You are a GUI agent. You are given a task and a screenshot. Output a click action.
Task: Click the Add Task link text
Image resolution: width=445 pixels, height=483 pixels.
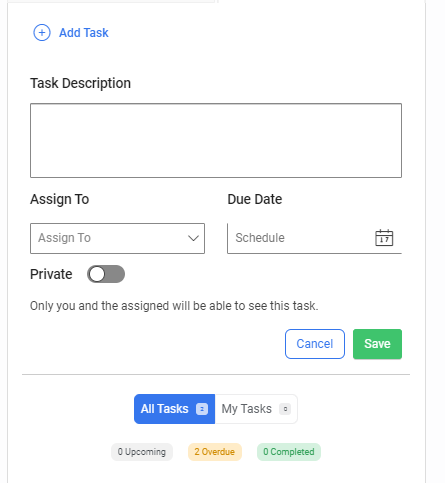[x=84, y=33]
